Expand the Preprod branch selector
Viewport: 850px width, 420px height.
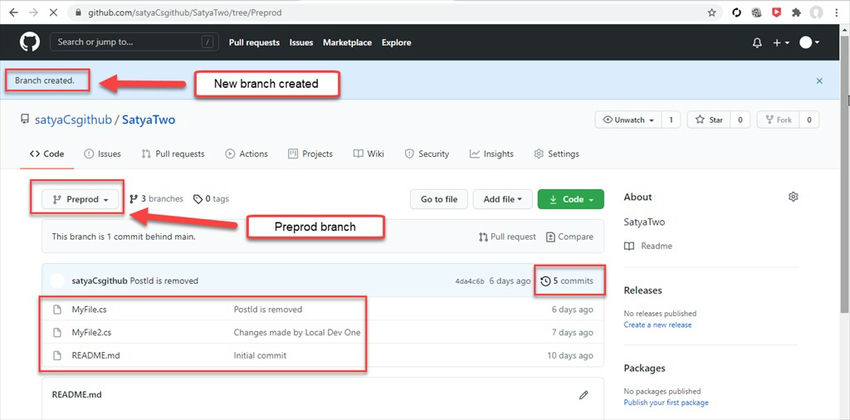click(80, 199)
